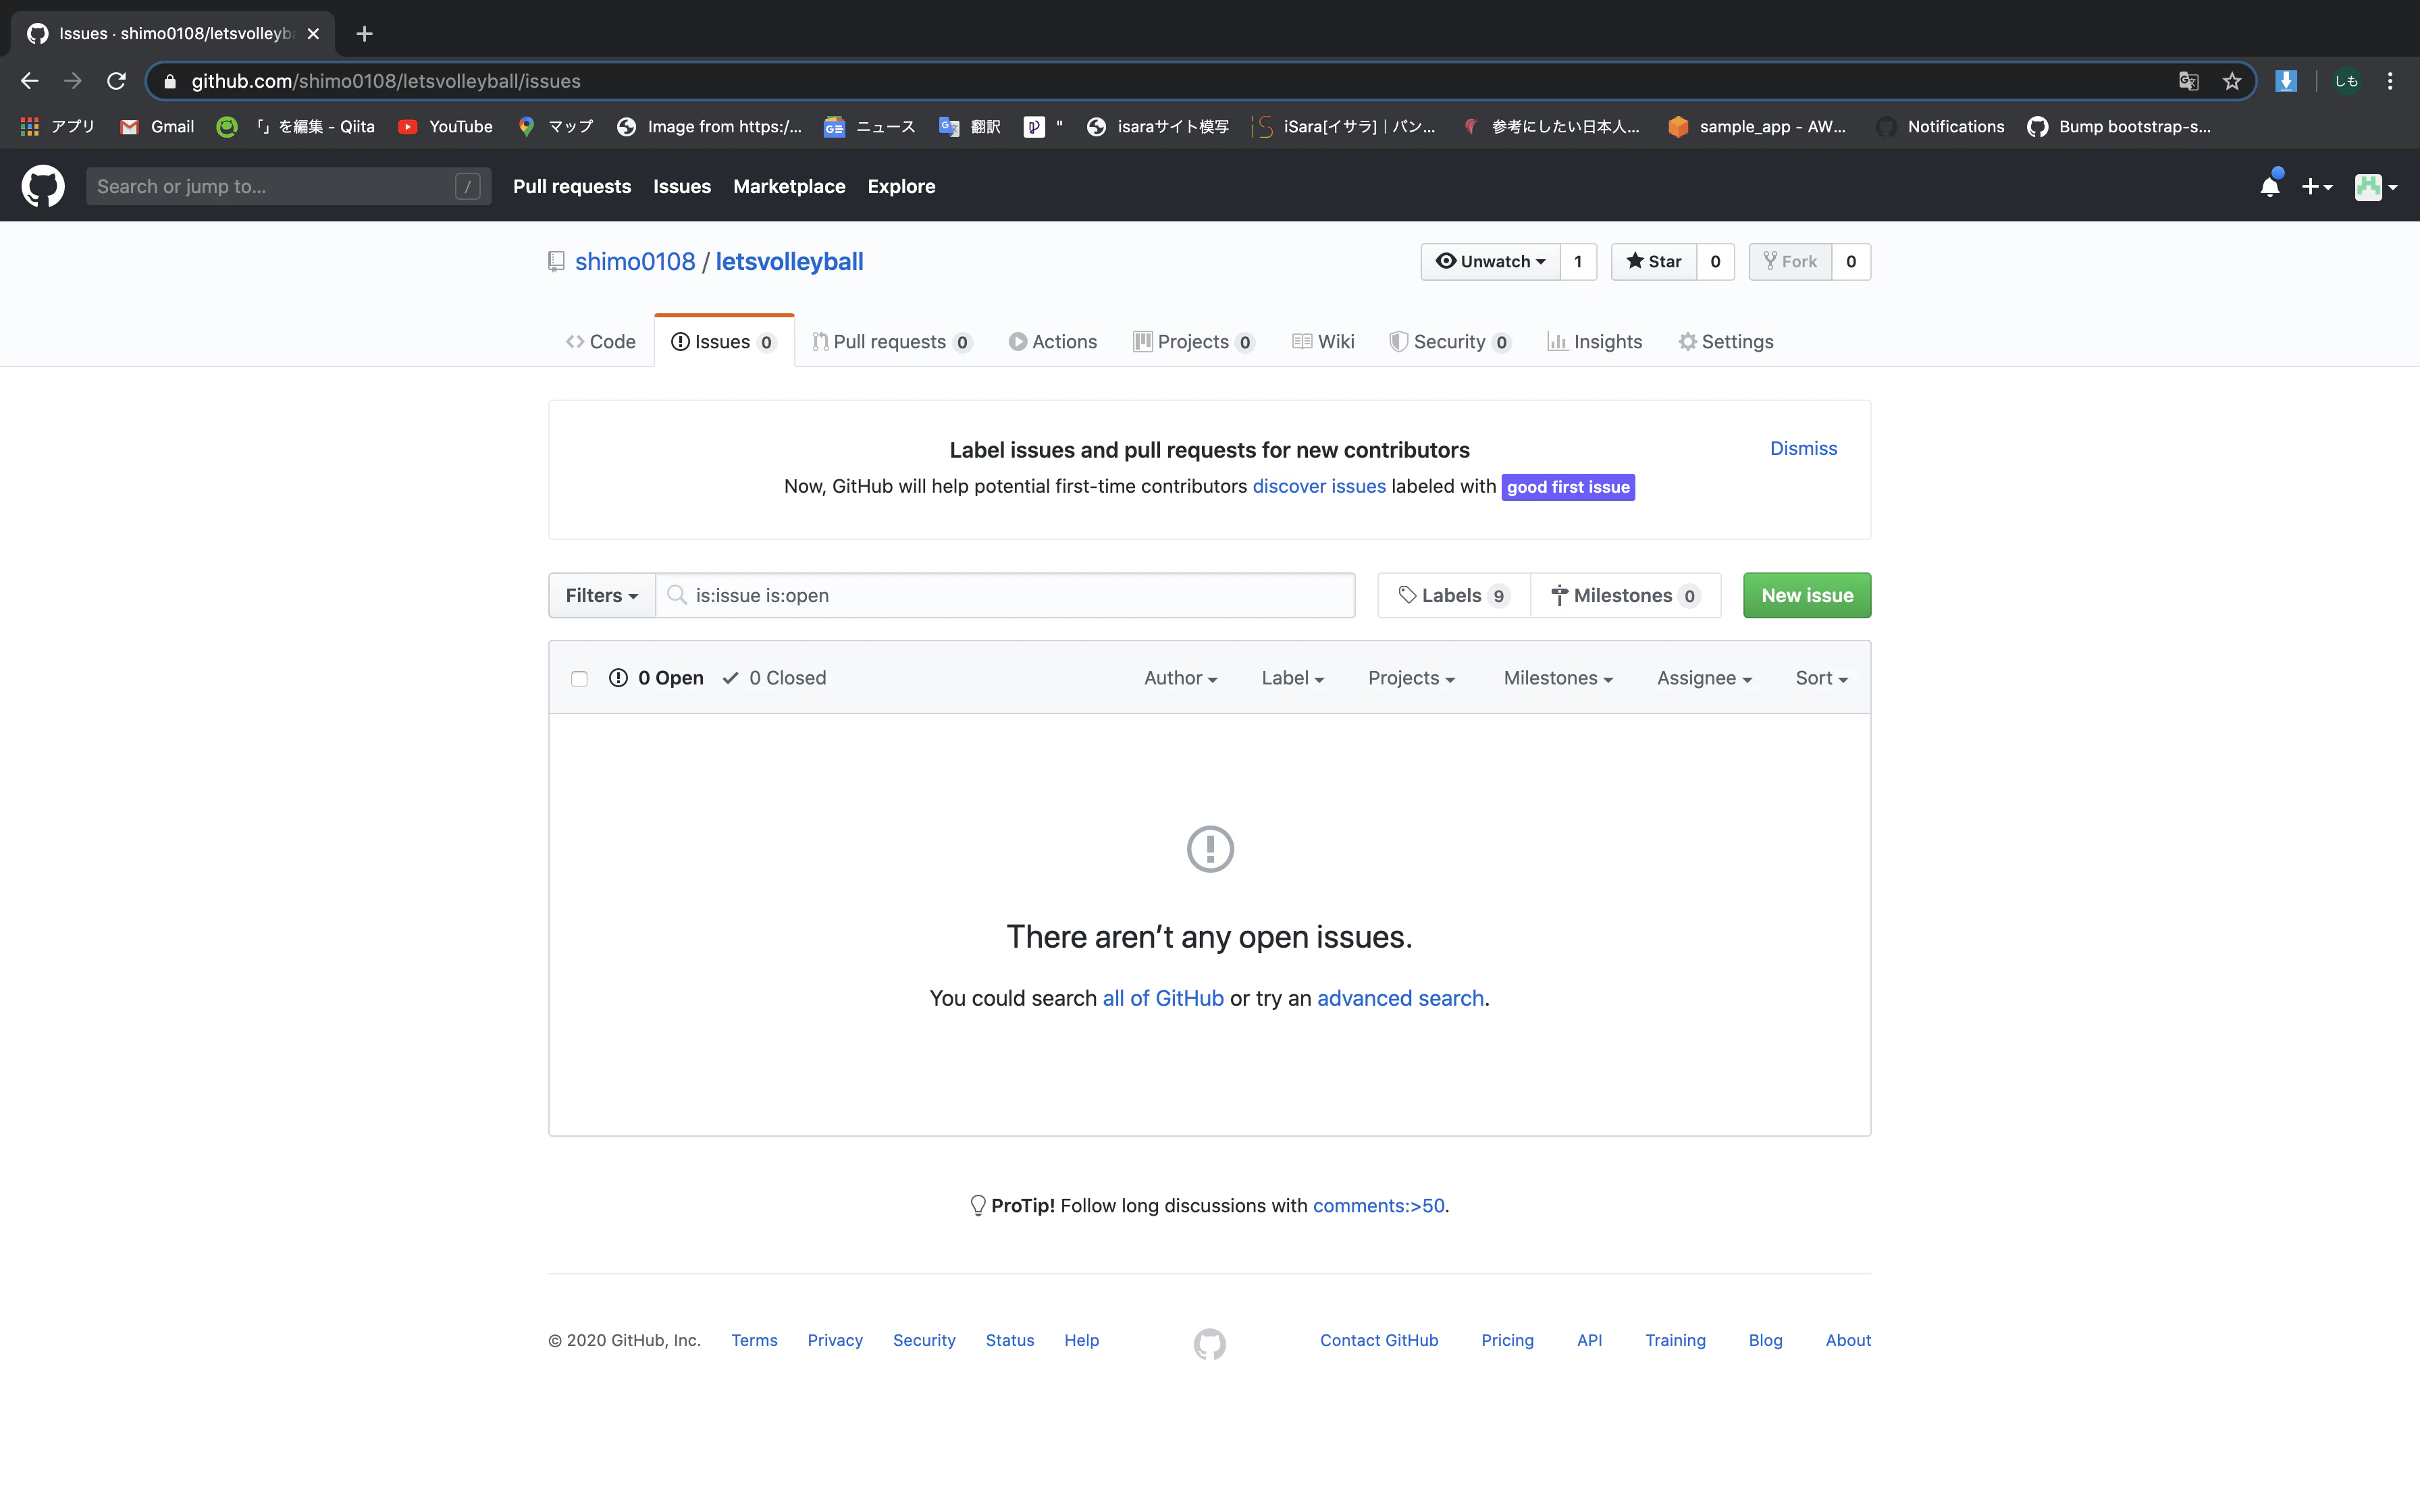2420x1512 pixels.
Task: Tick the select-all issues checkbox
Action: (579, 679)
